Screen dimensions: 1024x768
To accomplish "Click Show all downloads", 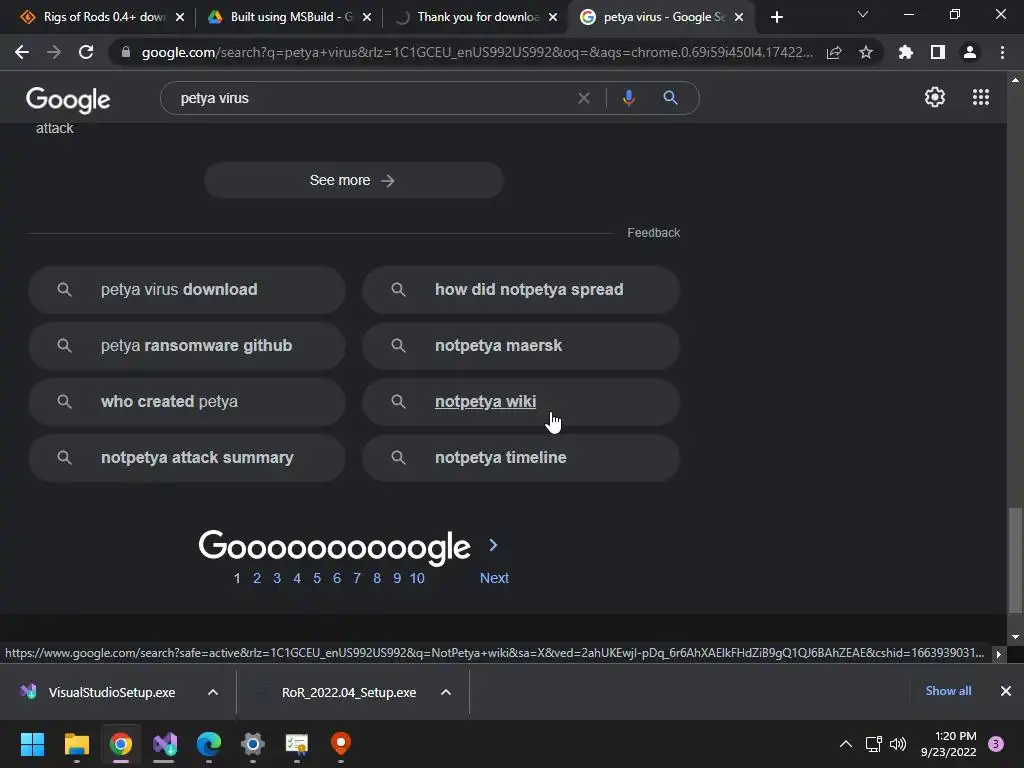I will pyautogui.click(x=948, y=691).
